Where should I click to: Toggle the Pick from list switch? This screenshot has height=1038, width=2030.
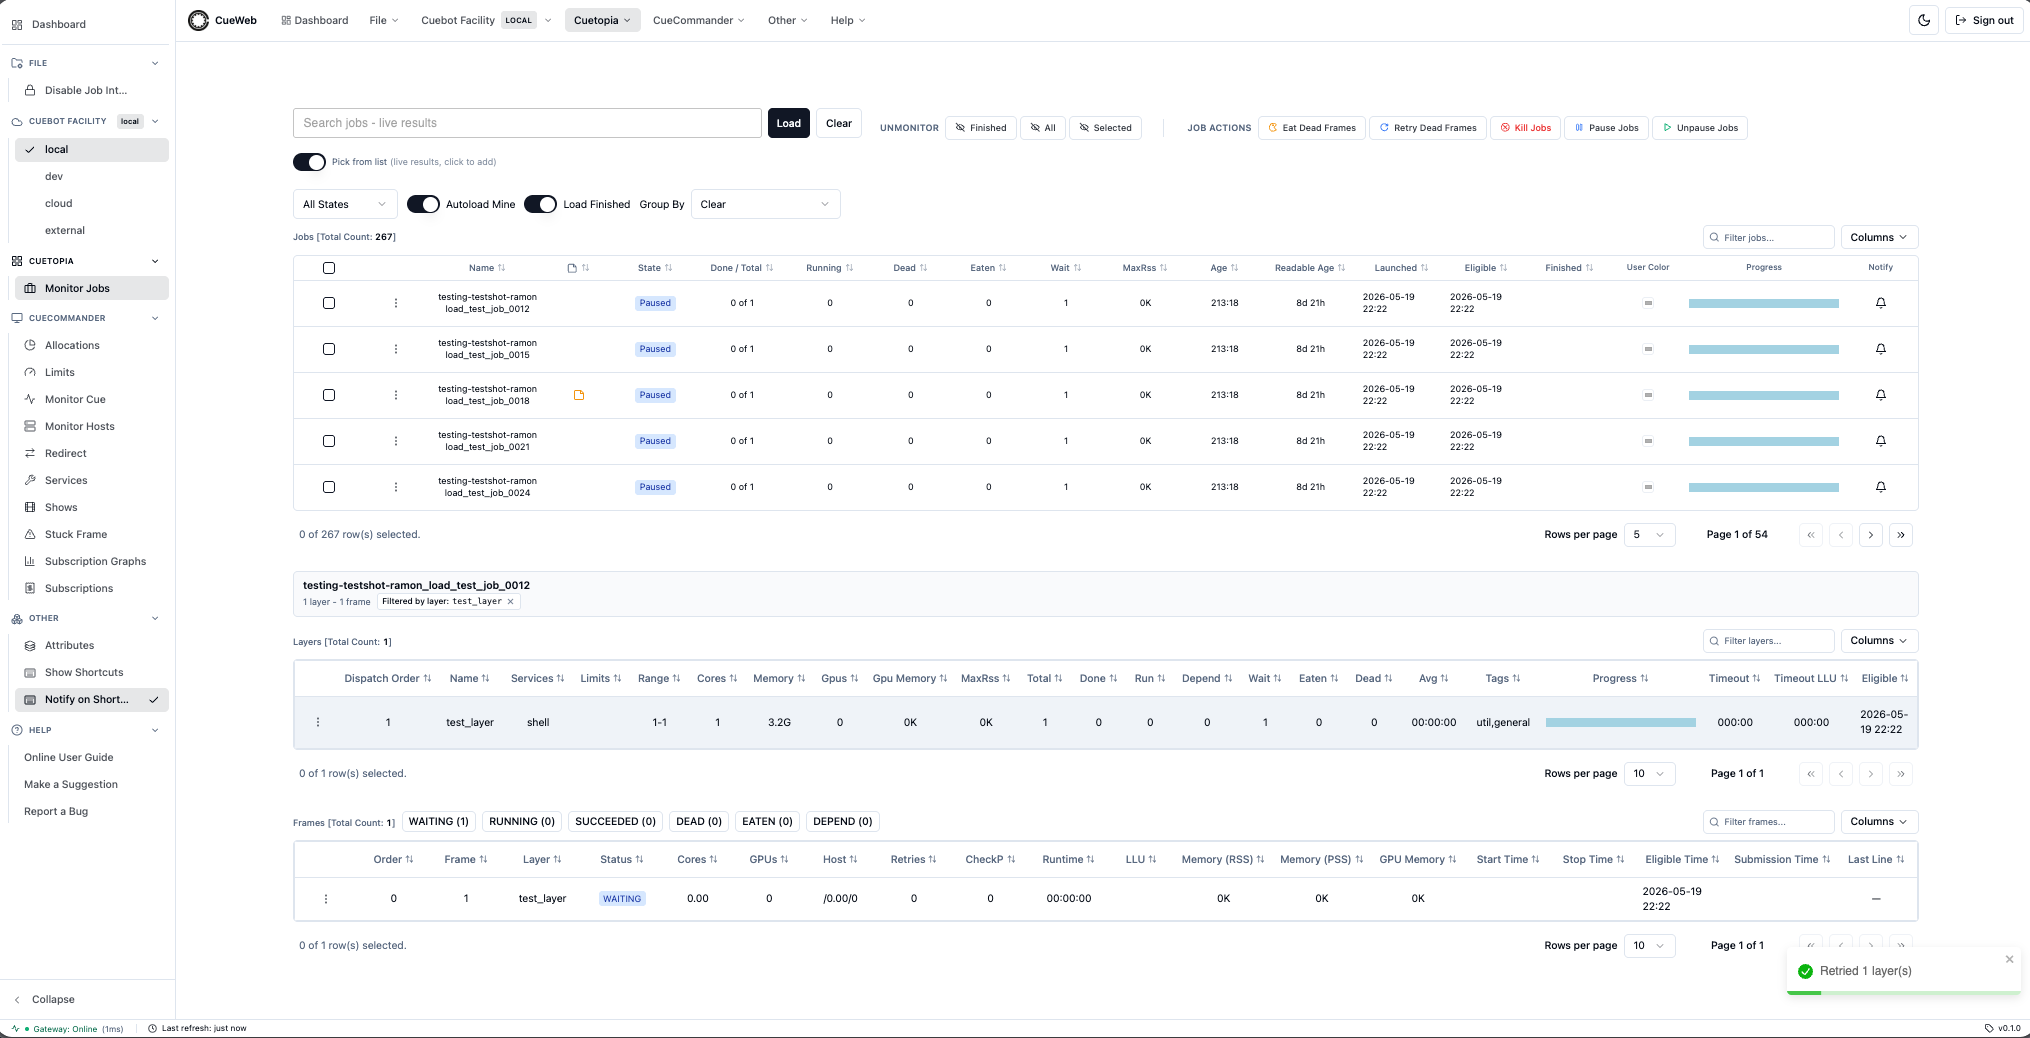(x=309, y=162)
